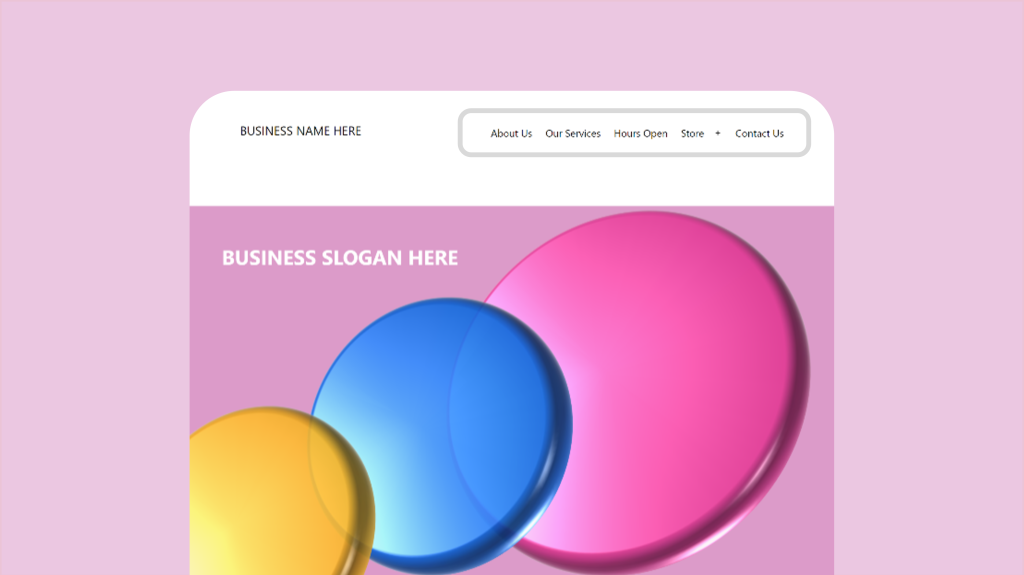This screenshot has width=1024, height=575.
Task: Go to the Our Services page
Action: 573,133
